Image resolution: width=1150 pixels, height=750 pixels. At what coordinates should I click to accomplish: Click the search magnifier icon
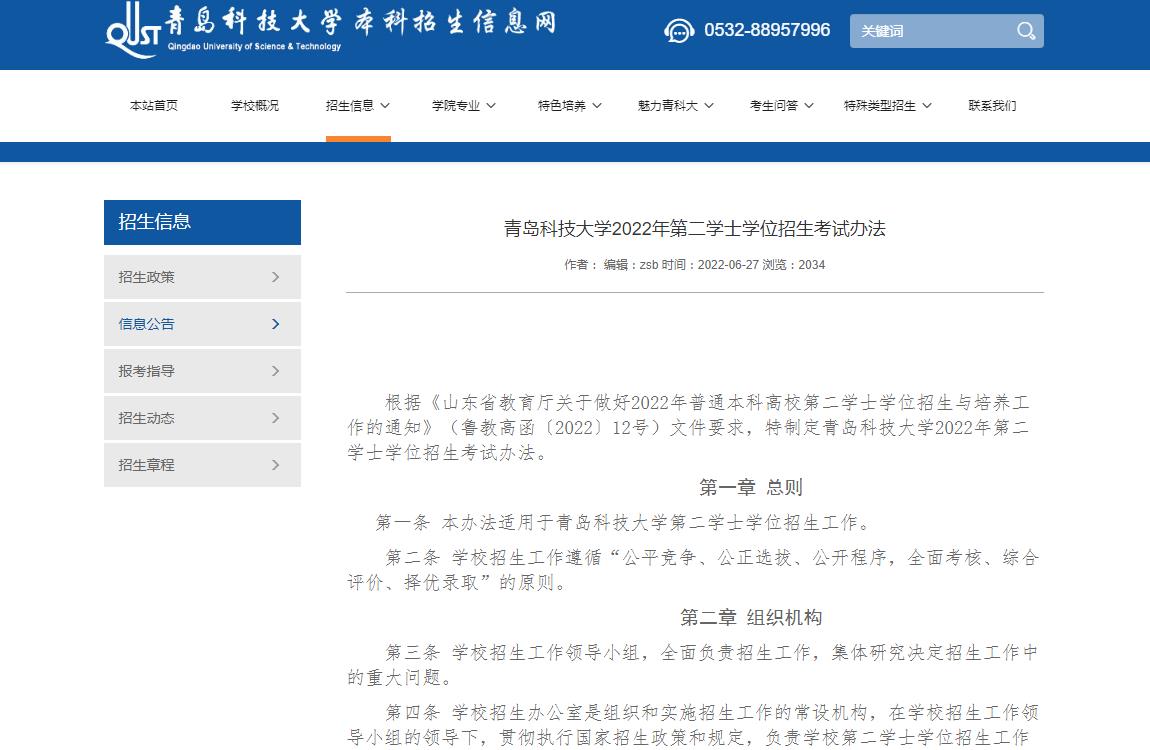pyautogui.click(x=1026, y=31)
